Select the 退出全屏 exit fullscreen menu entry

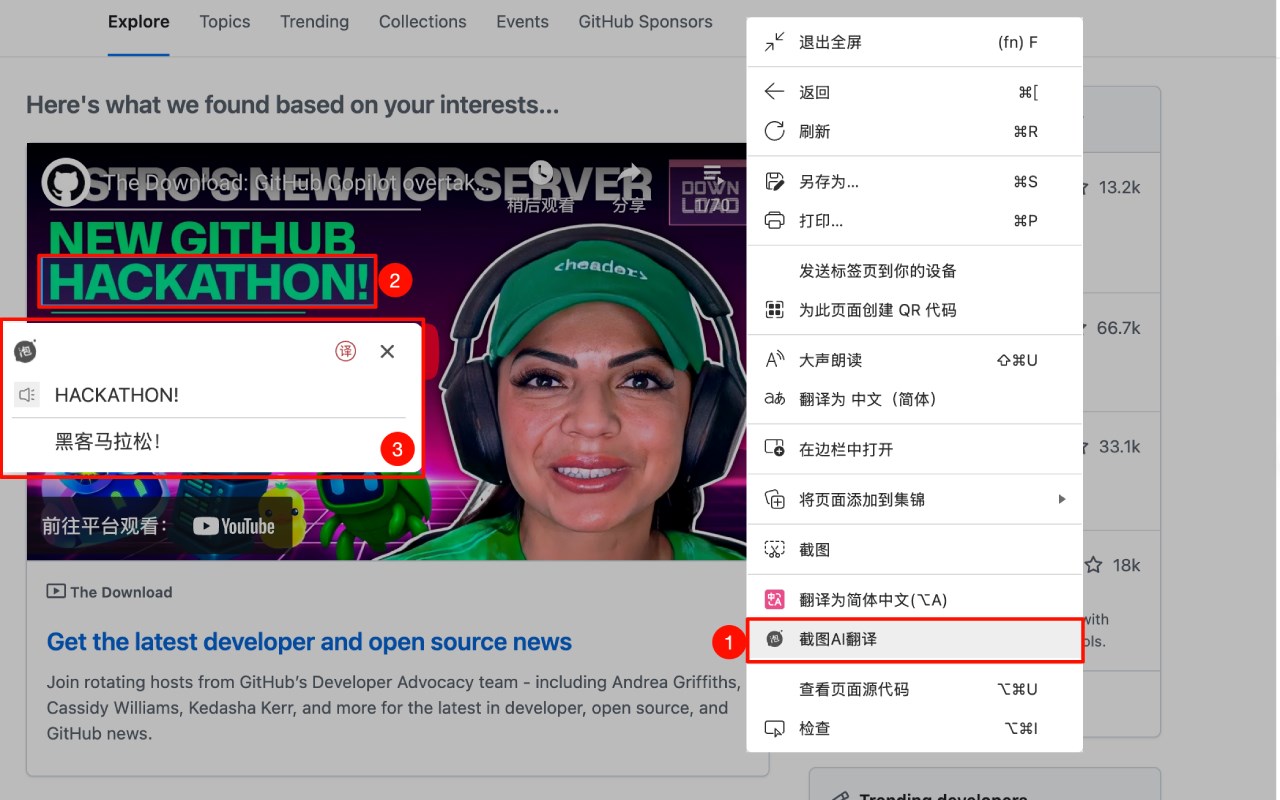tap(914, 42)
